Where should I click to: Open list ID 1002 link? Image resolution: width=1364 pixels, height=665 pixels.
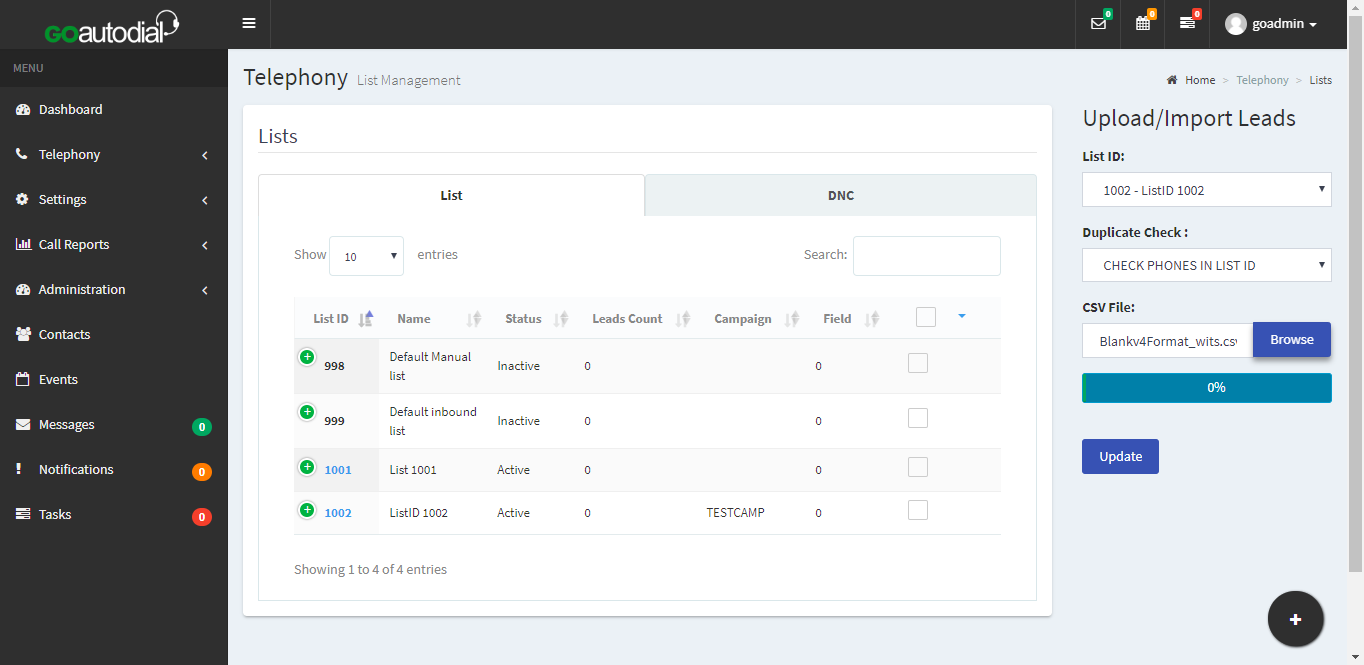pyautogui.click(x=338, y=513)
